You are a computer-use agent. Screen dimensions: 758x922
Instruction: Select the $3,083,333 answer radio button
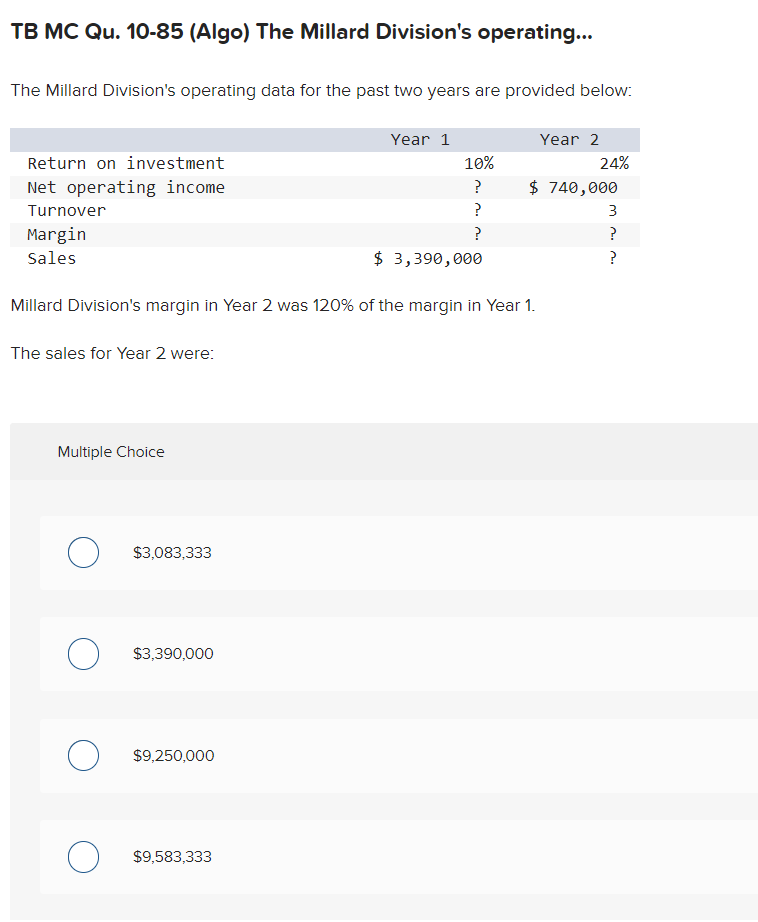point(83,552)
